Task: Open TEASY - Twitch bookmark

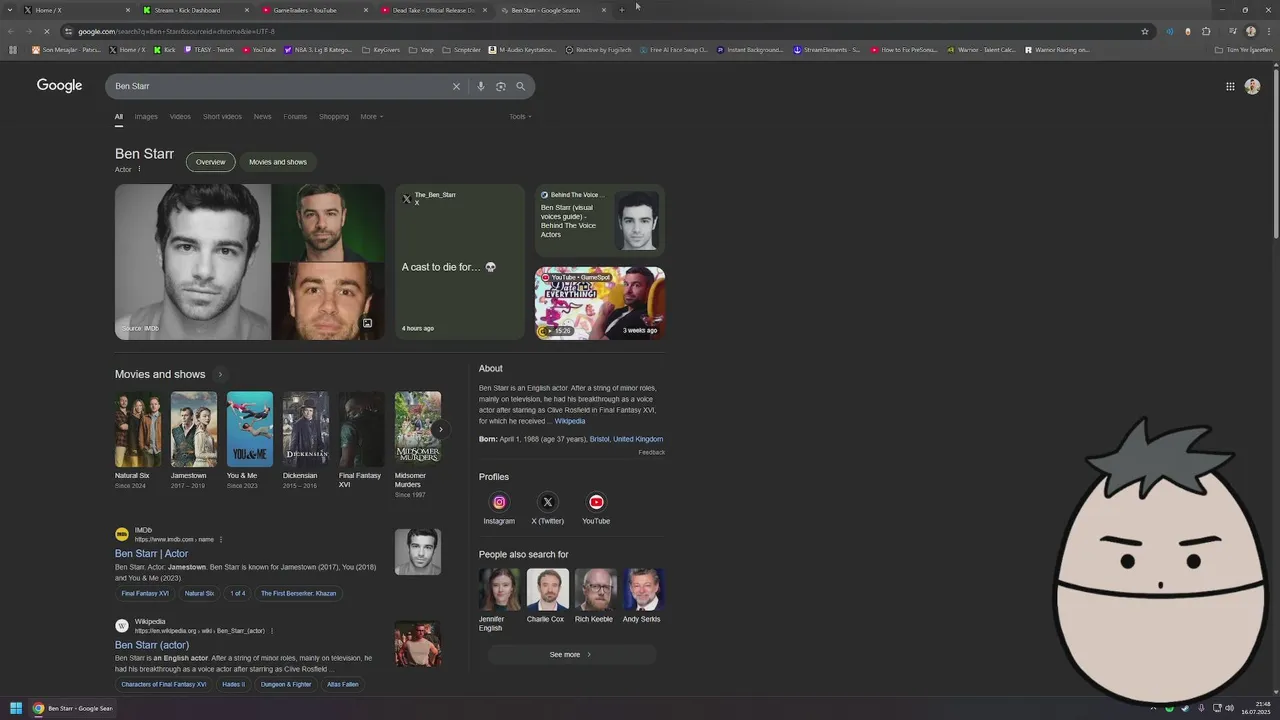Action: pyautogui.click(x=208, y=49)
